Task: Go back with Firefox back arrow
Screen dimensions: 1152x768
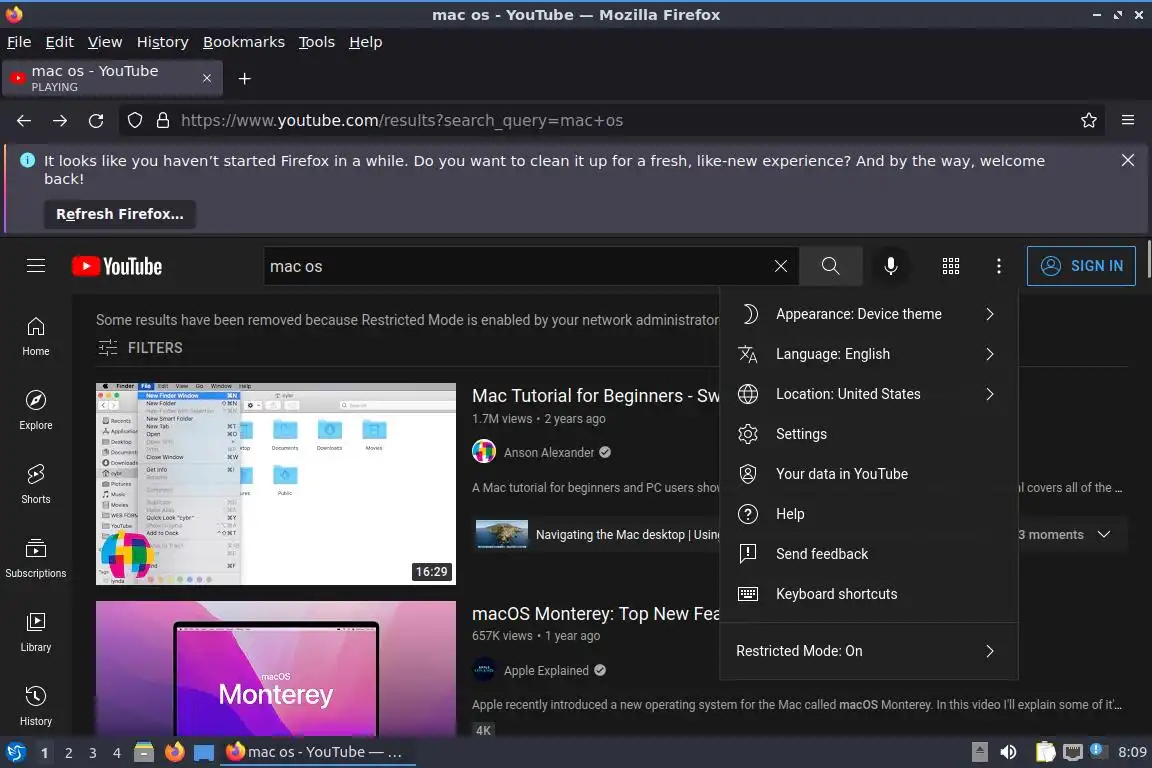Action: point(24,121)
